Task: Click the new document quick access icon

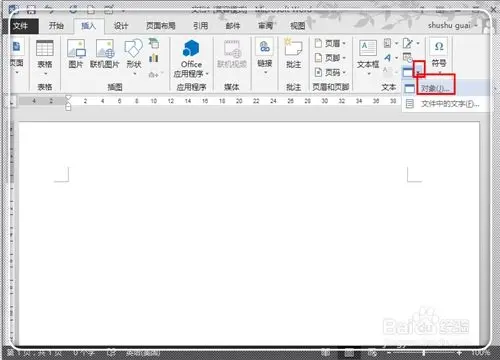Action: [91, 9]
